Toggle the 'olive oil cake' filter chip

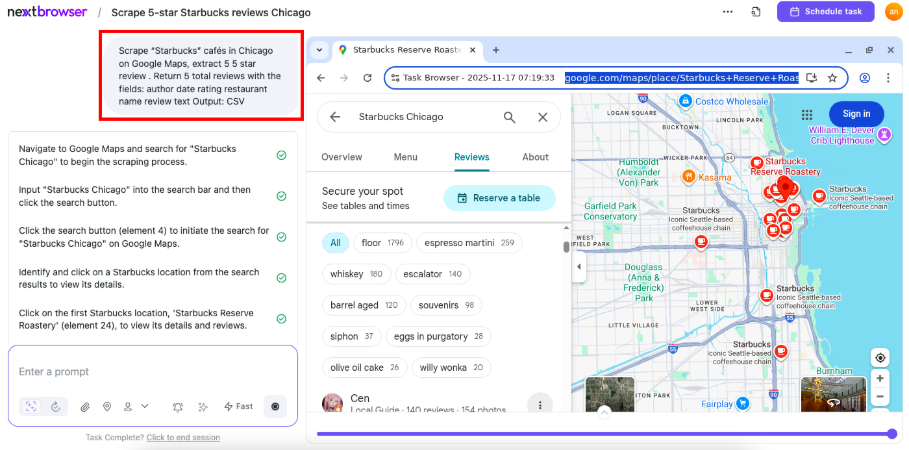365,368
